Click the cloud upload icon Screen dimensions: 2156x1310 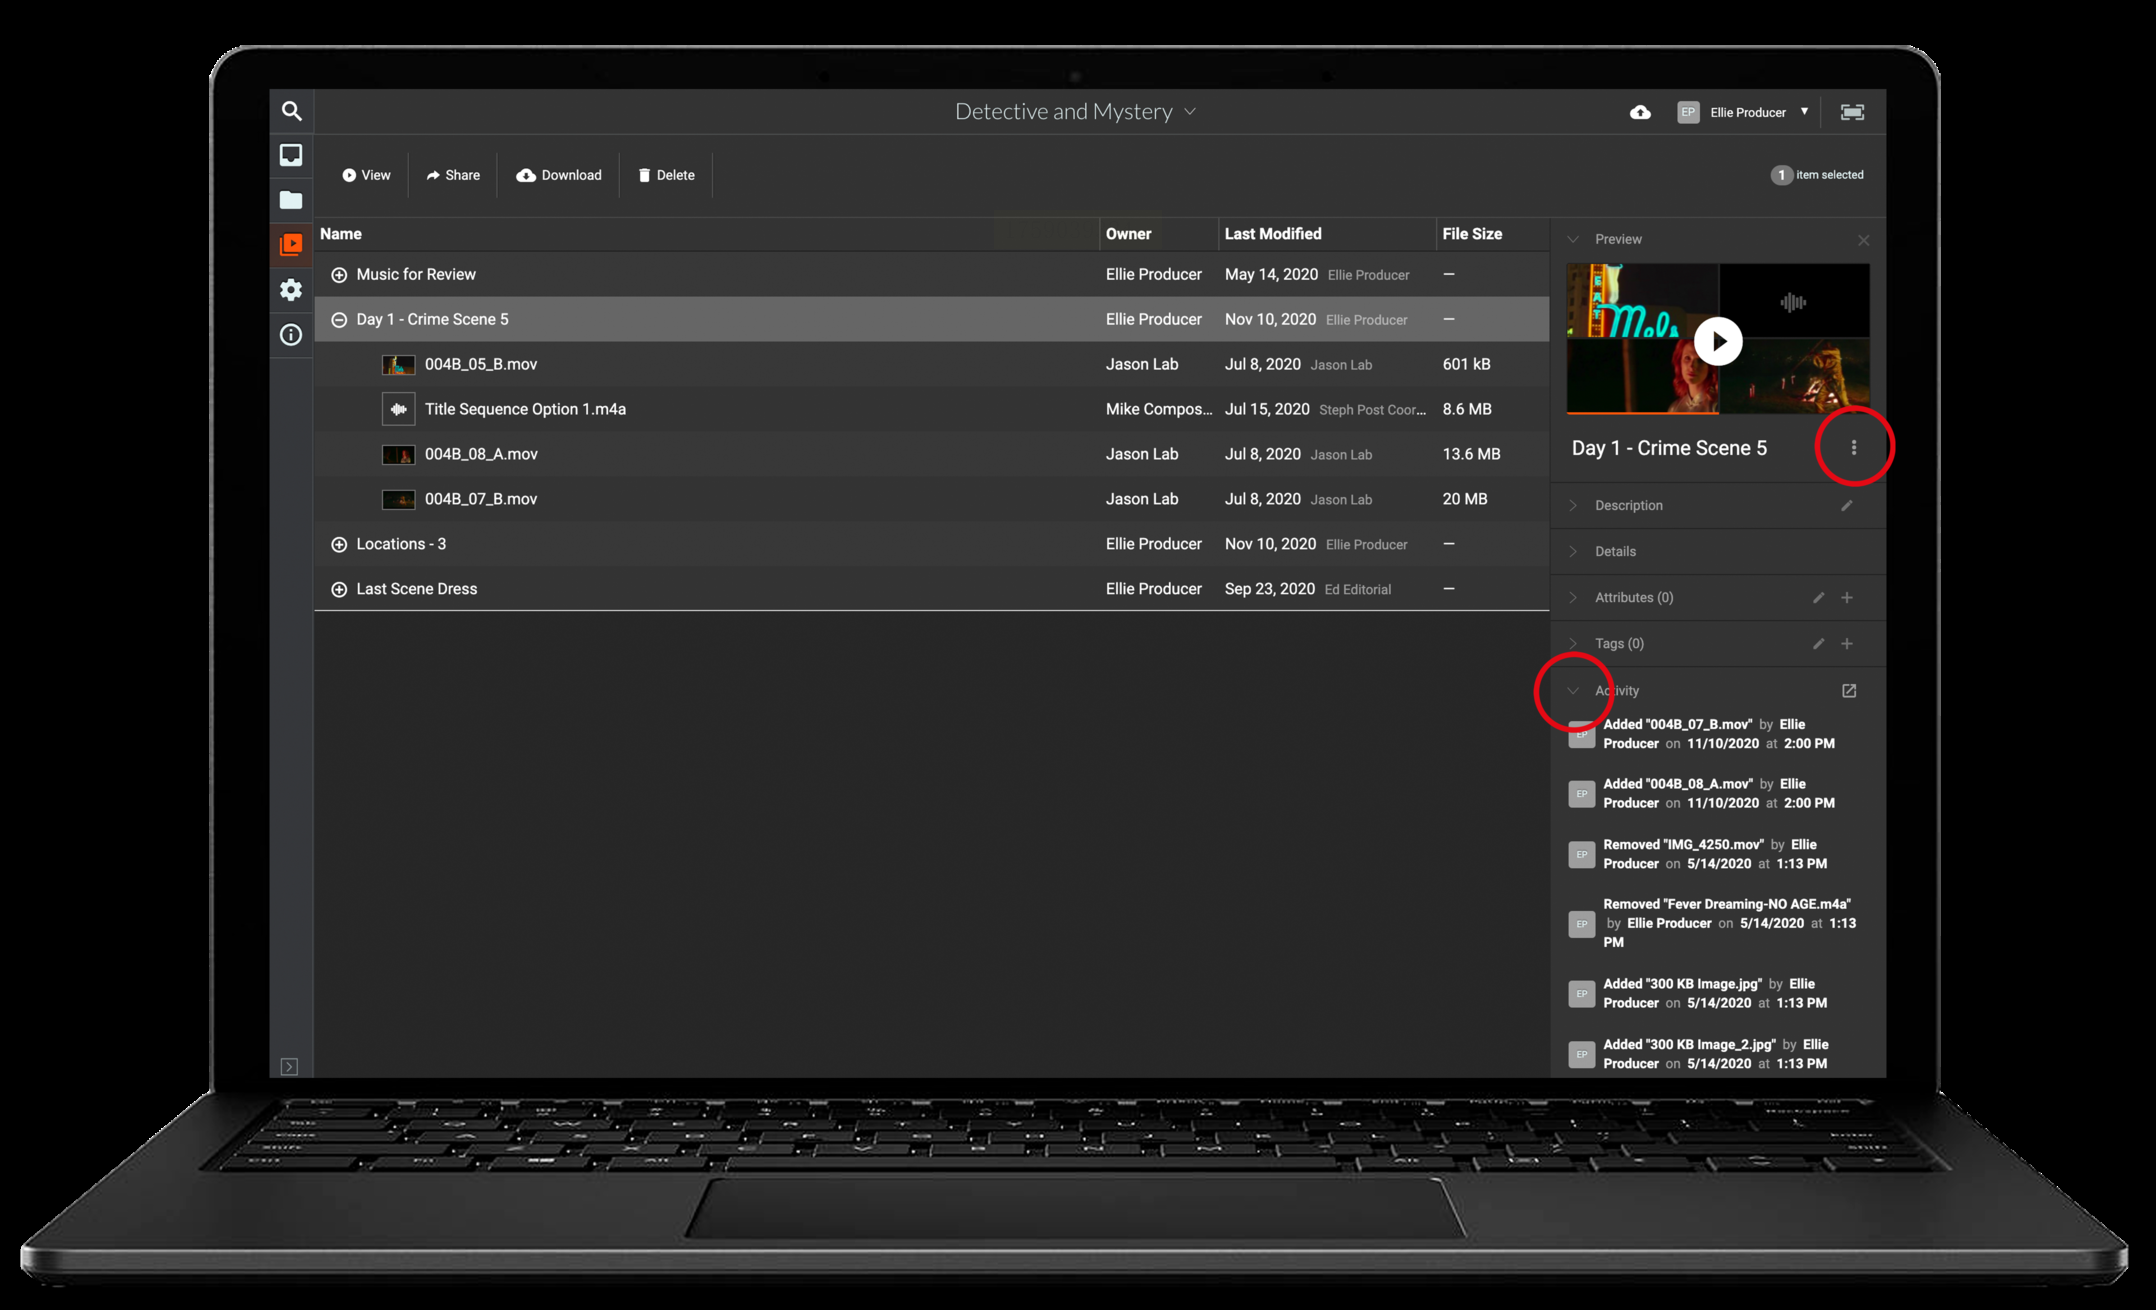tap(1640, 112)
